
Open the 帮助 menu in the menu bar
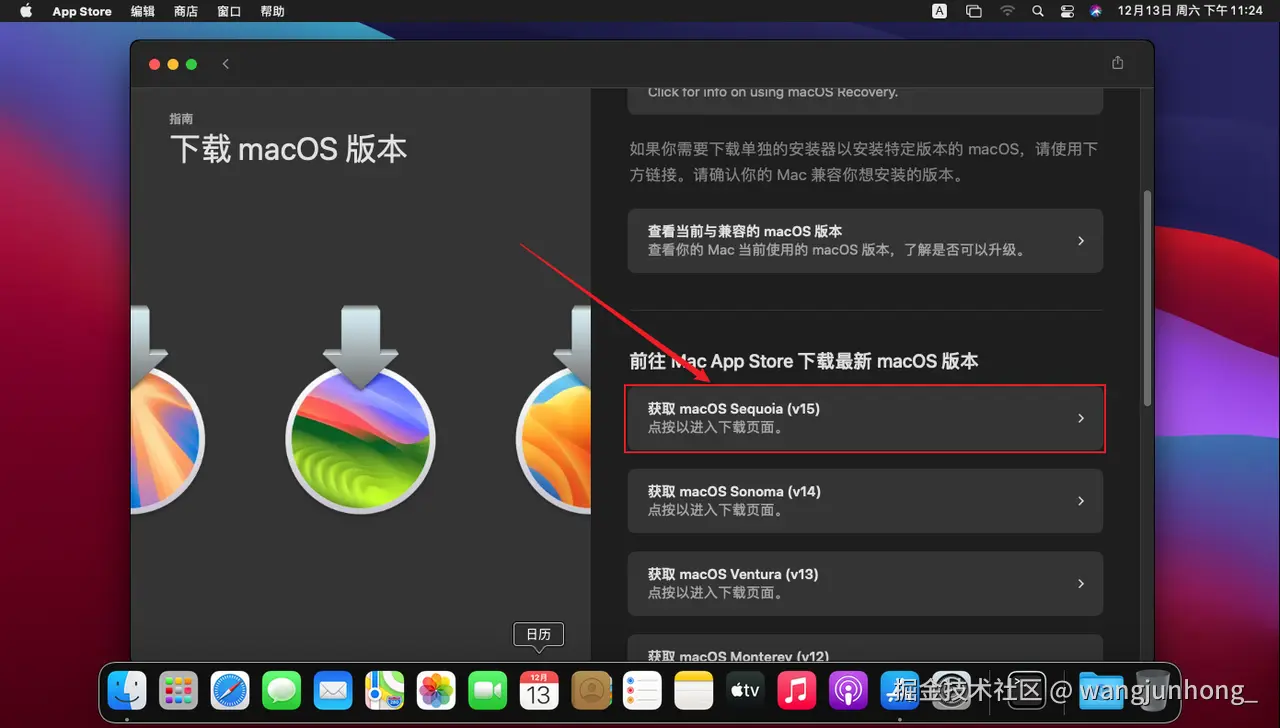click(272, 11)
